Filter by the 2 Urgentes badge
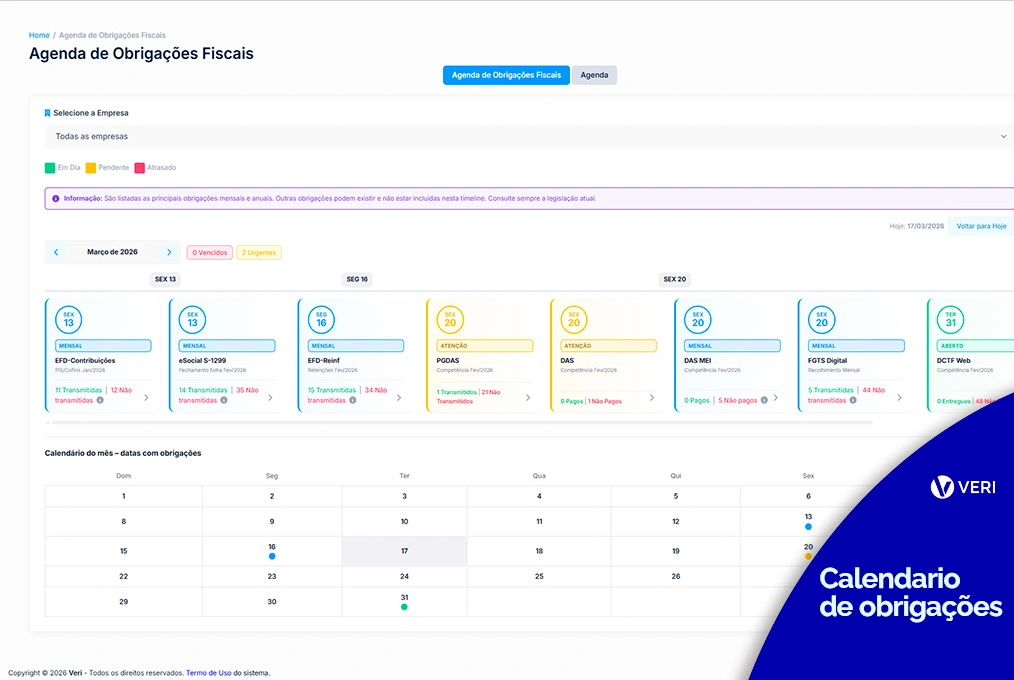1014x680 pixels. pos(261,253)
